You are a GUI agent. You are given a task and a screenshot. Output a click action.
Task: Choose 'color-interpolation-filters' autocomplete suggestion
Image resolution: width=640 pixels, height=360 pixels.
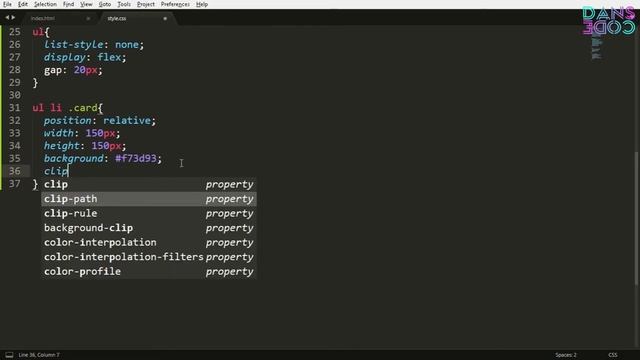point(149,257)
